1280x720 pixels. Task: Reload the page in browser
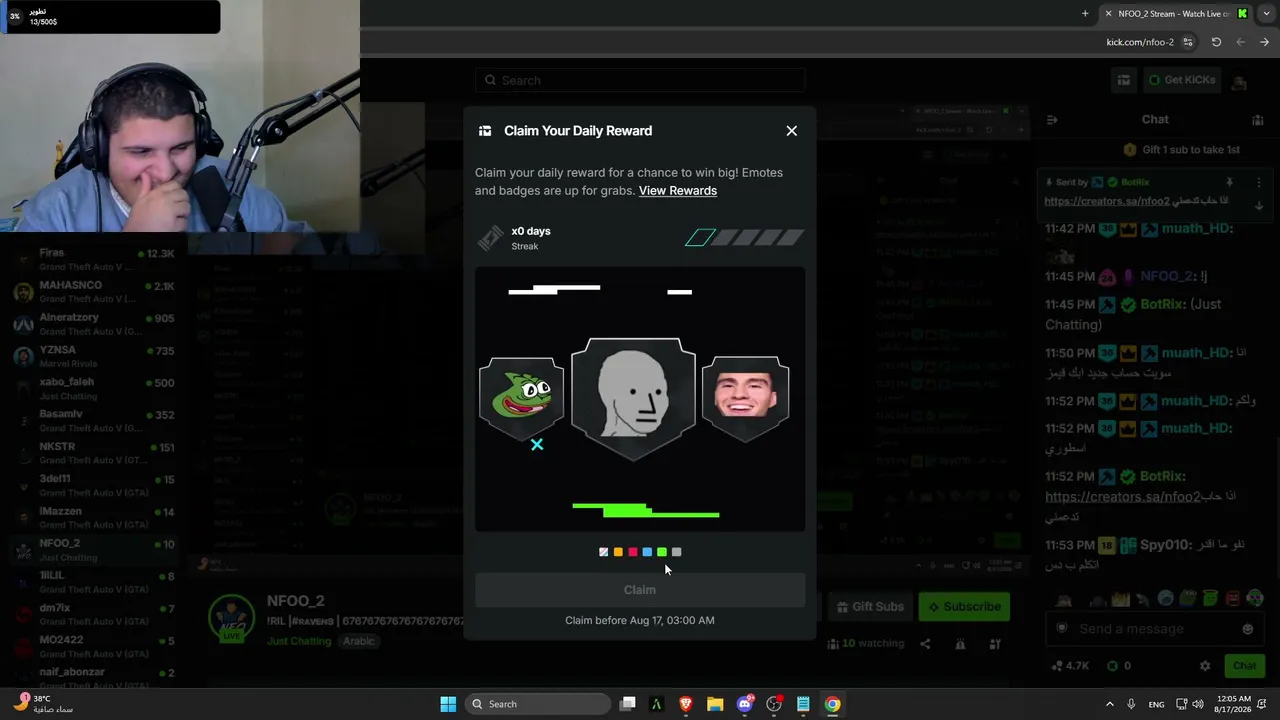(1216, 42)
